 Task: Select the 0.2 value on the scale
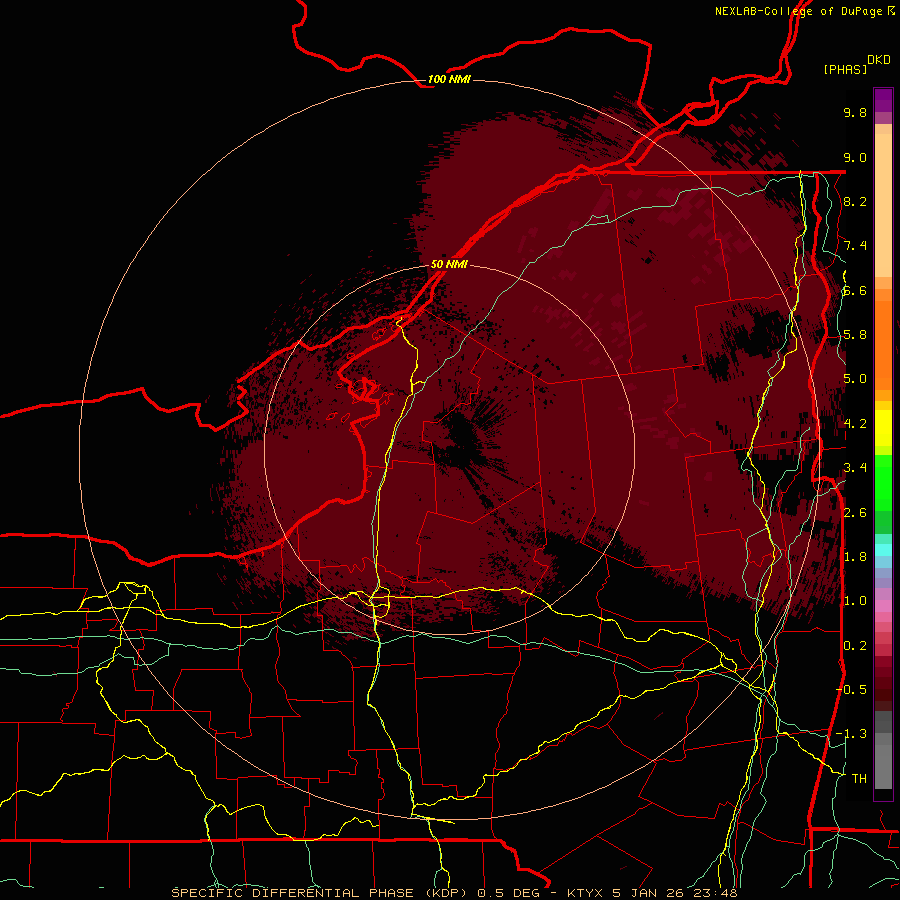pos(855,645)
